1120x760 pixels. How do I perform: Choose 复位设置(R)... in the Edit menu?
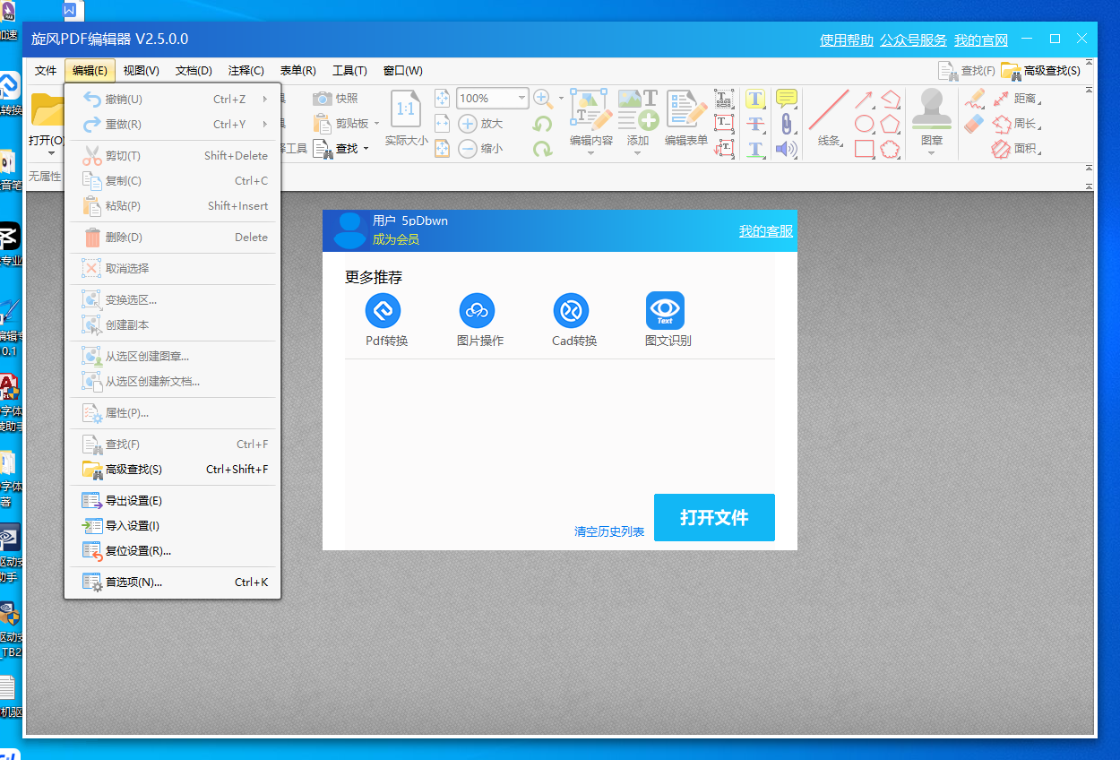click(x=172, y=551)
